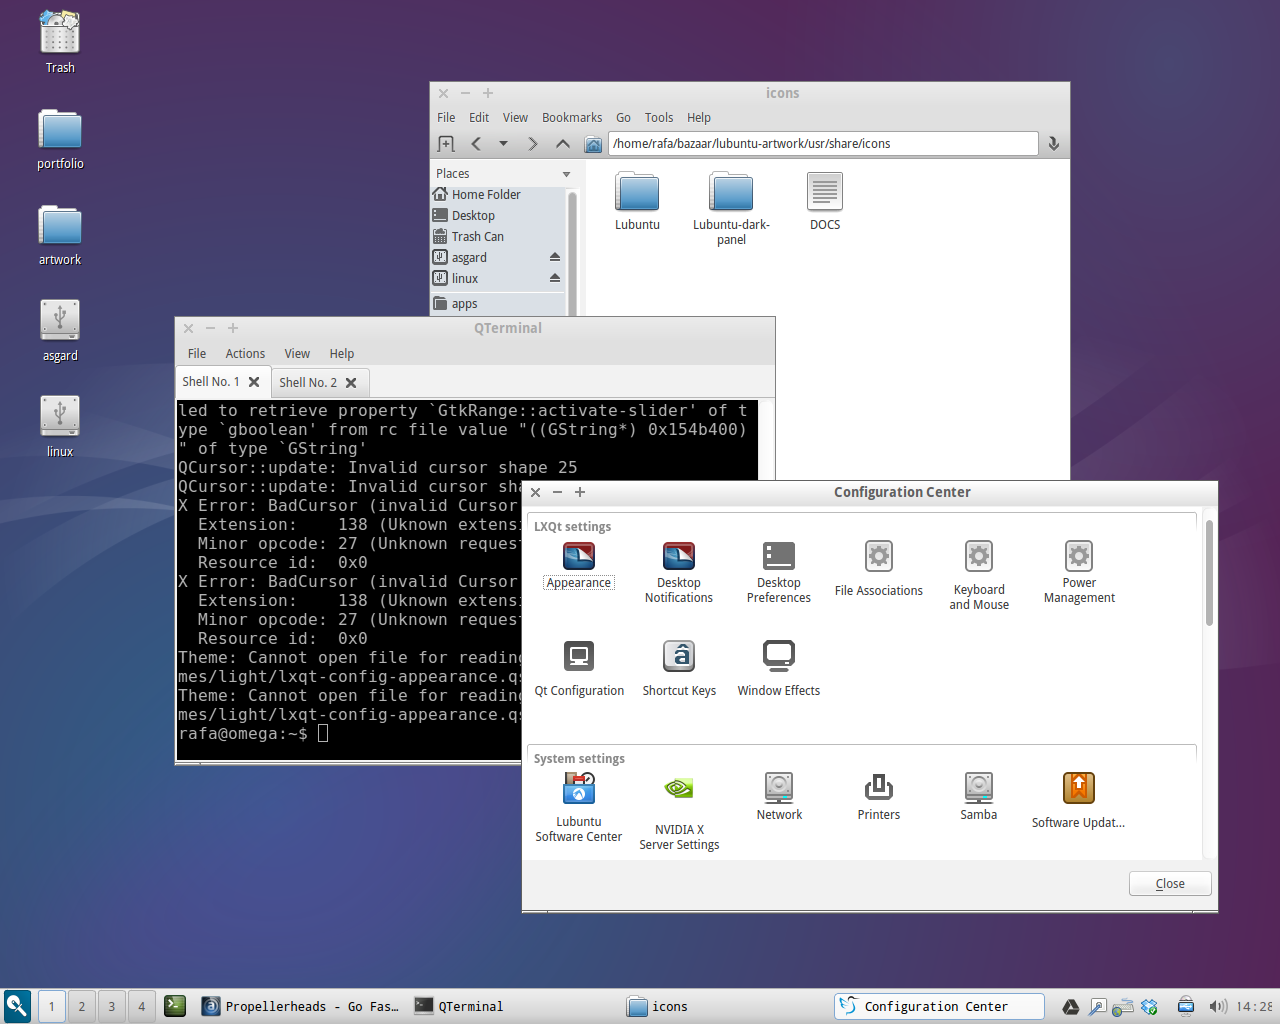Viewport: 1280px width, 1024px height.
Task: Click the volume icon in system tray
Action: pos(1216,1006)
